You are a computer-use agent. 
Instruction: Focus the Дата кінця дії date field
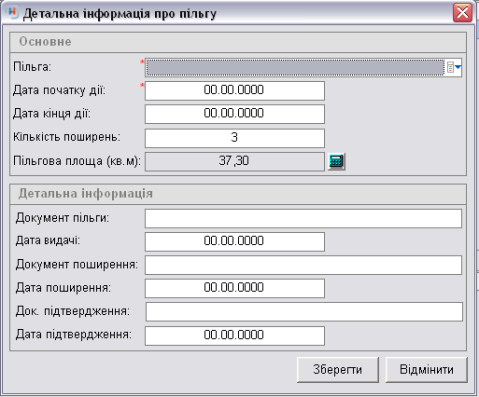coord(235,114)
